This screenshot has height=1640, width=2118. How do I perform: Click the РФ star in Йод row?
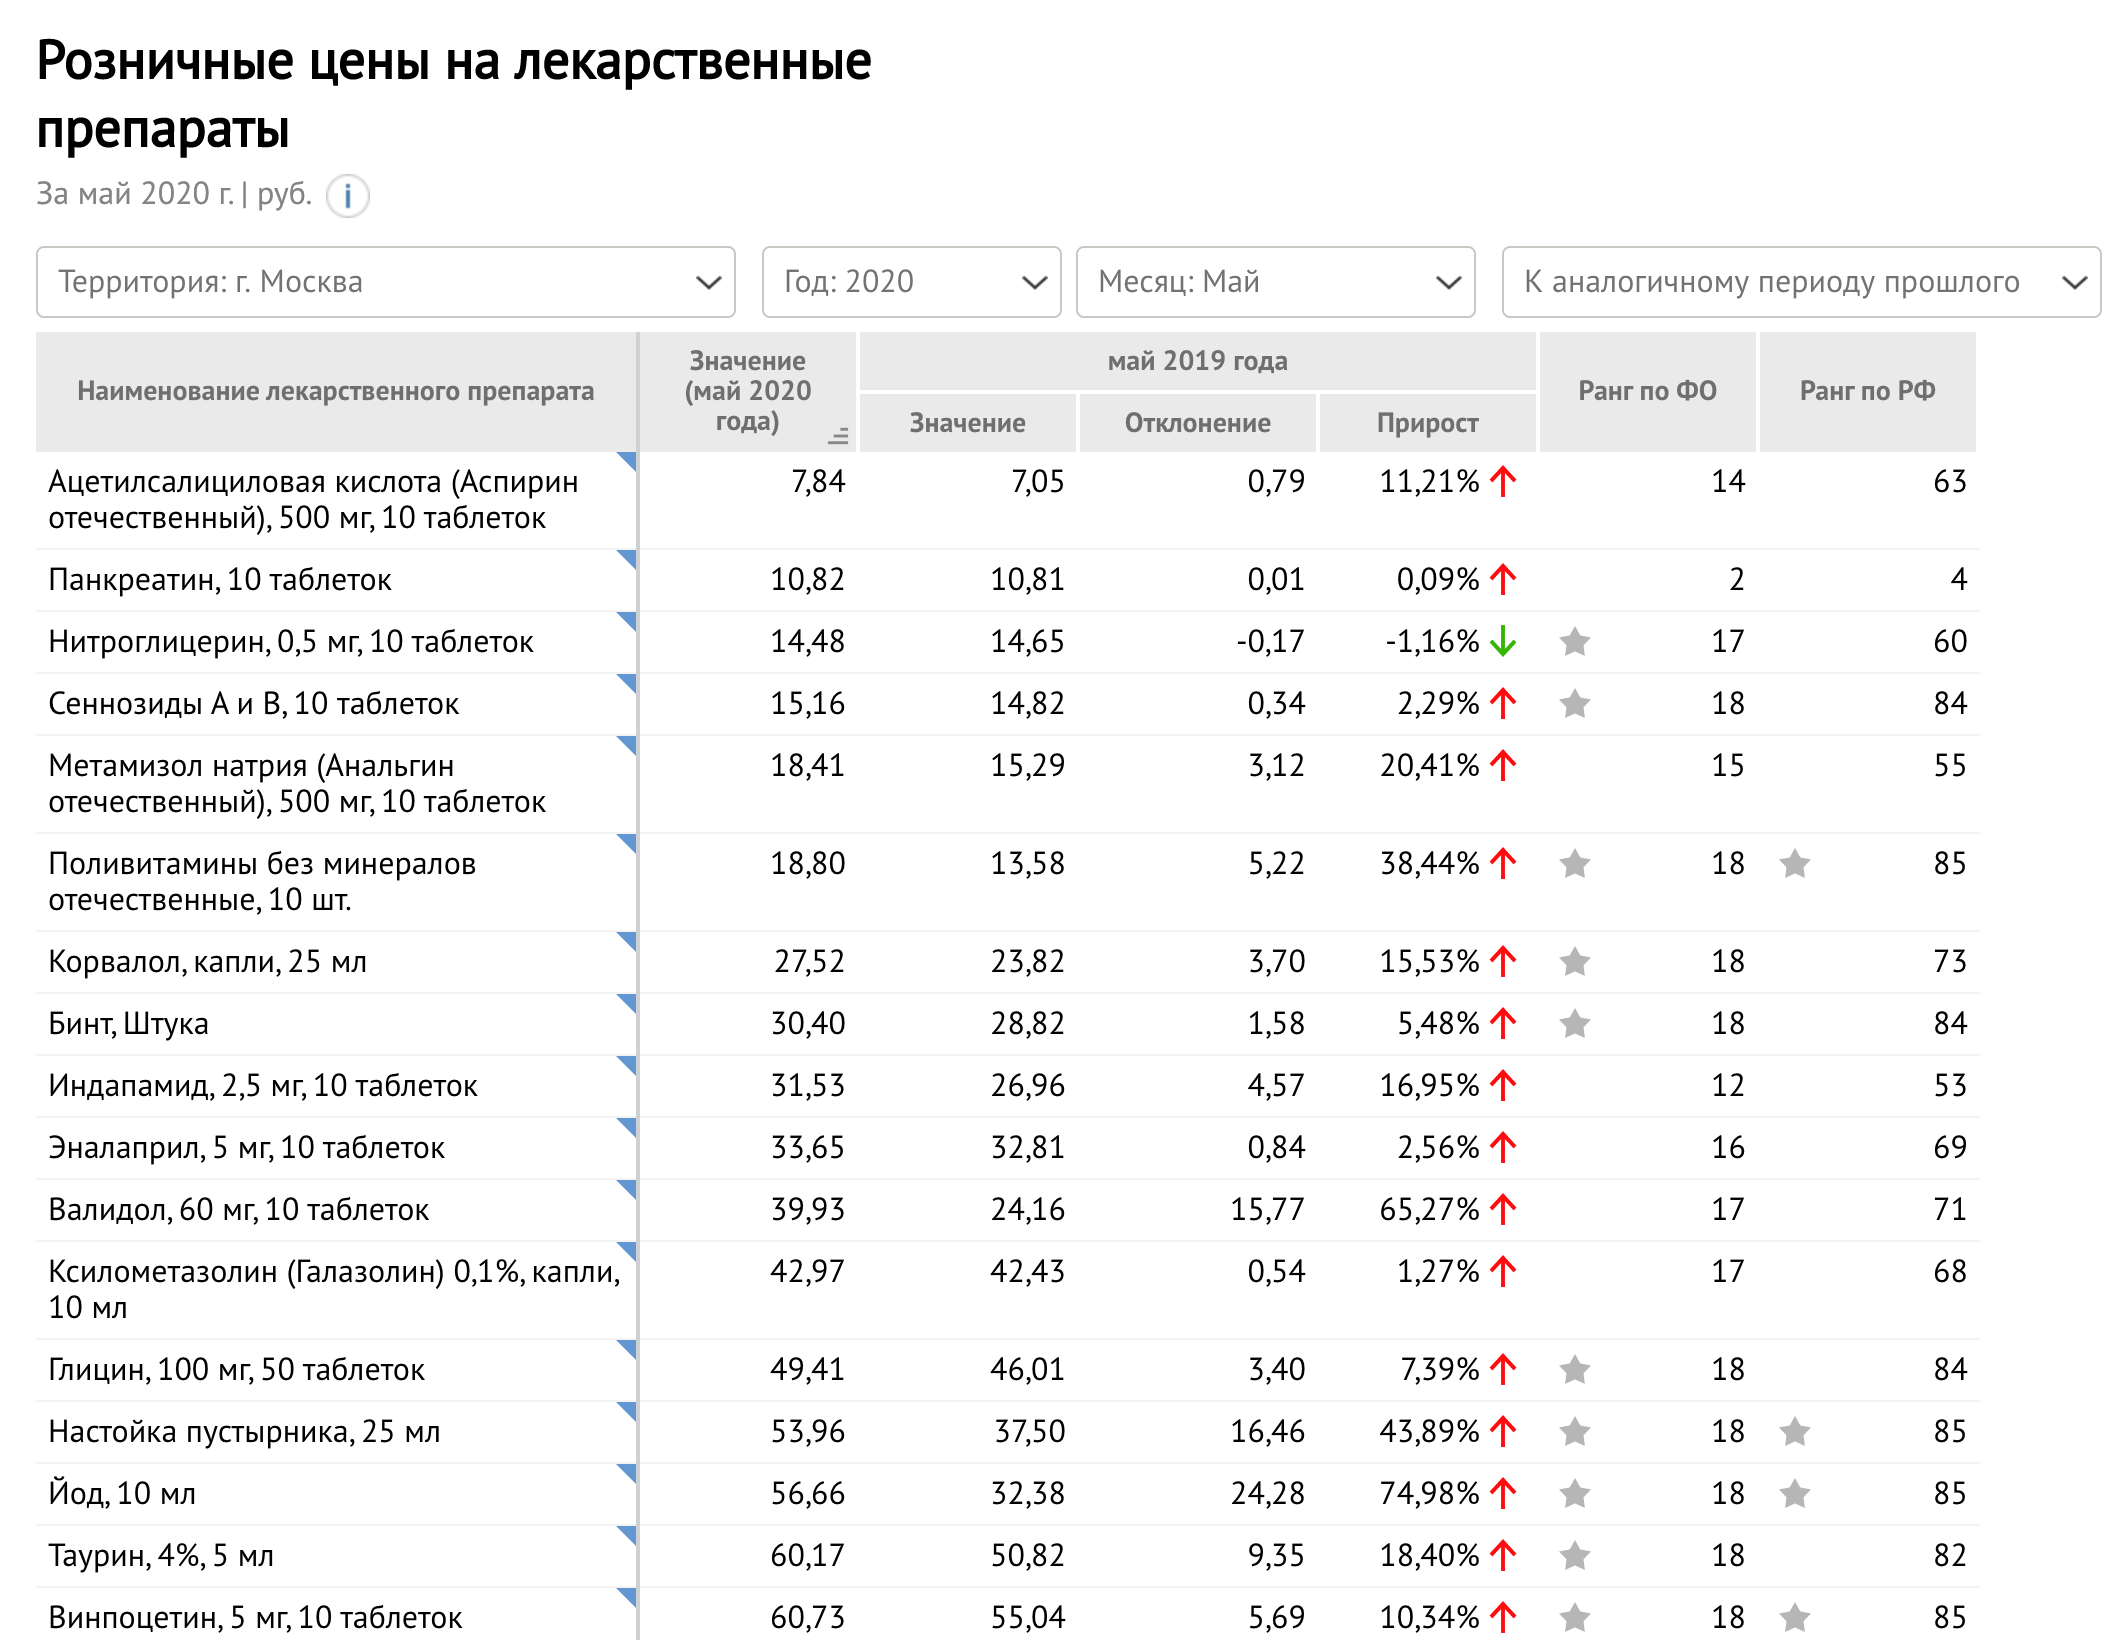point(1795,1493)
